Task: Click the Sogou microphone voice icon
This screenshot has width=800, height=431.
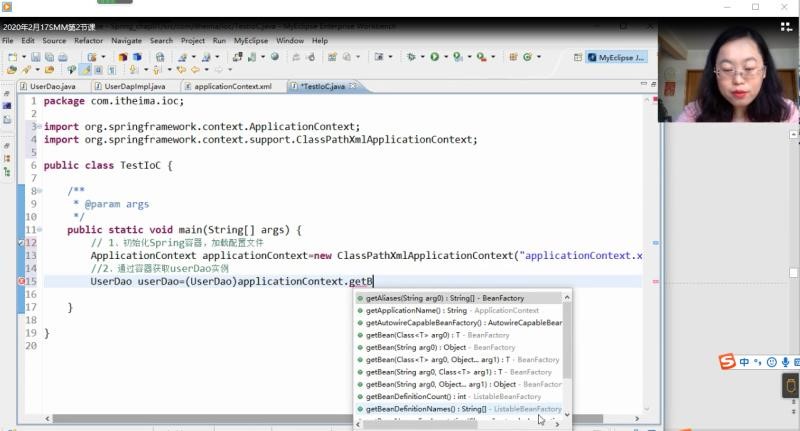Action: tap(785, 362)
